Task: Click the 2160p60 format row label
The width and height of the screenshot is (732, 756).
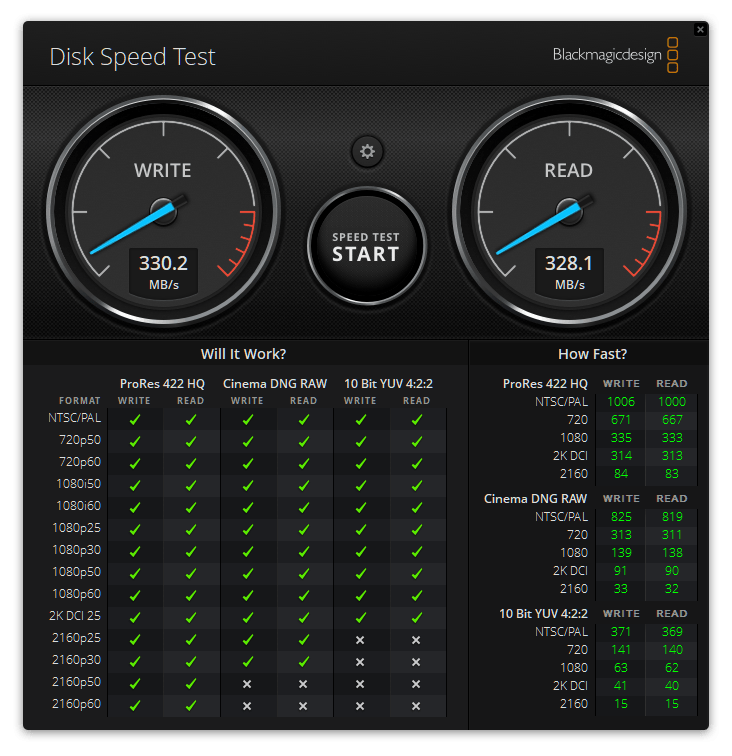Action: click(x=76, y=704)
